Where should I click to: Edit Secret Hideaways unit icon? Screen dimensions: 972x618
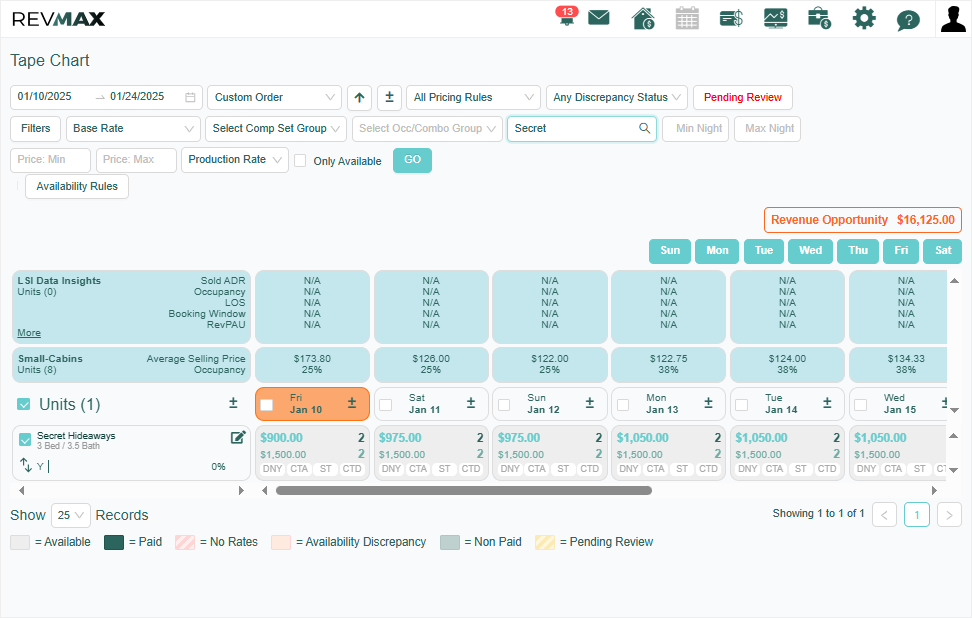click(x=238, y=438)
